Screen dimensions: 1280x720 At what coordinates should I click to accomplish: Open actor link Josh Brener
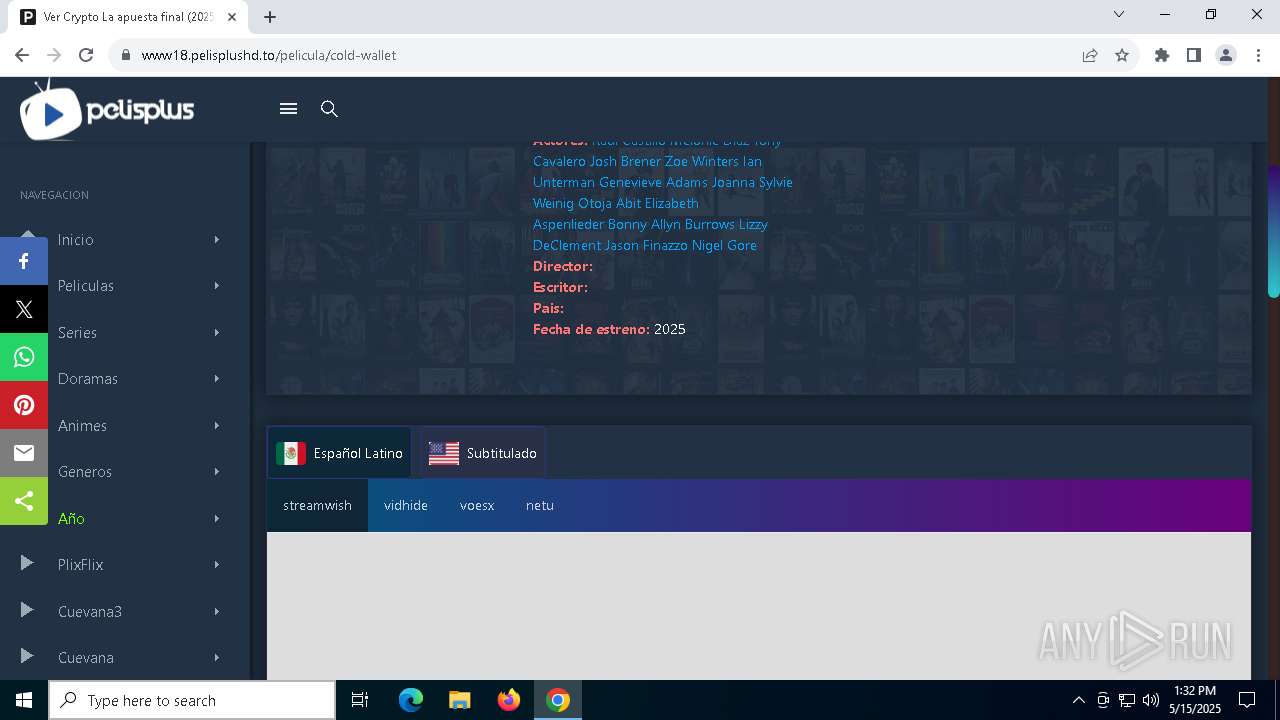pos(625,161)
